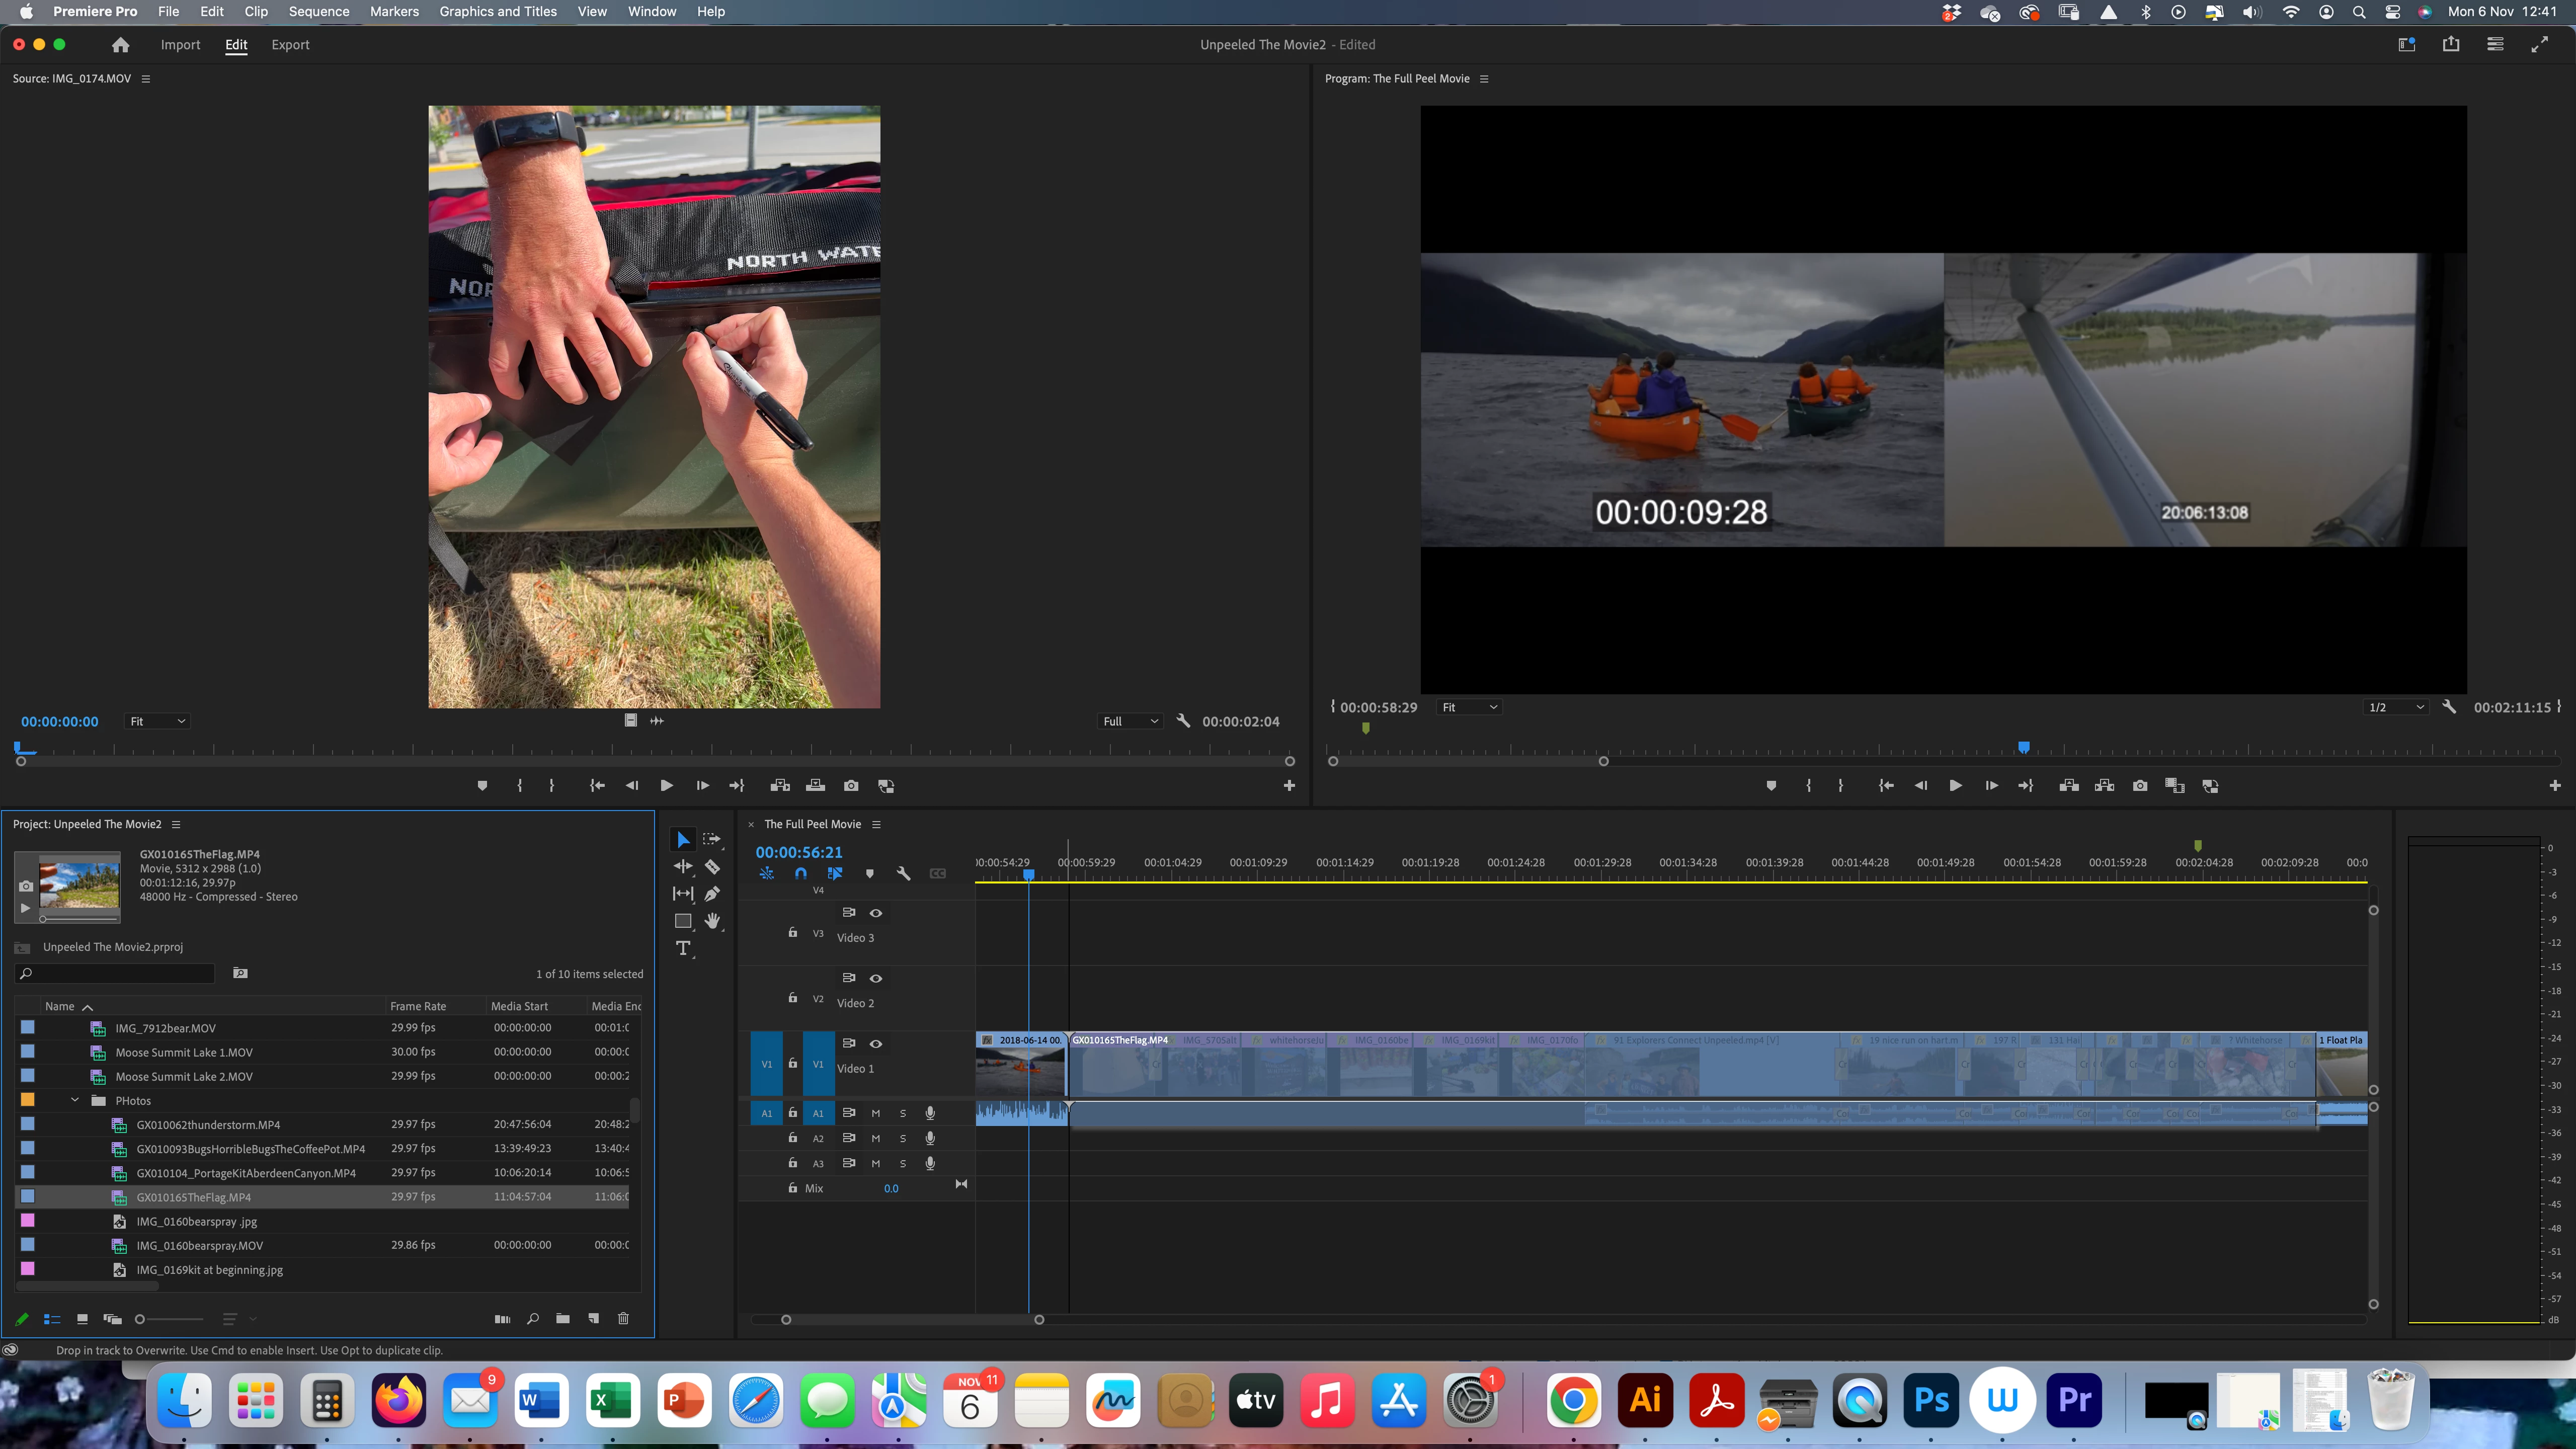The height and width of the screenshot is (1449, 2576).
Task: Click Export Frame camera in Program monitor
Action: [x=2139, y=786]
